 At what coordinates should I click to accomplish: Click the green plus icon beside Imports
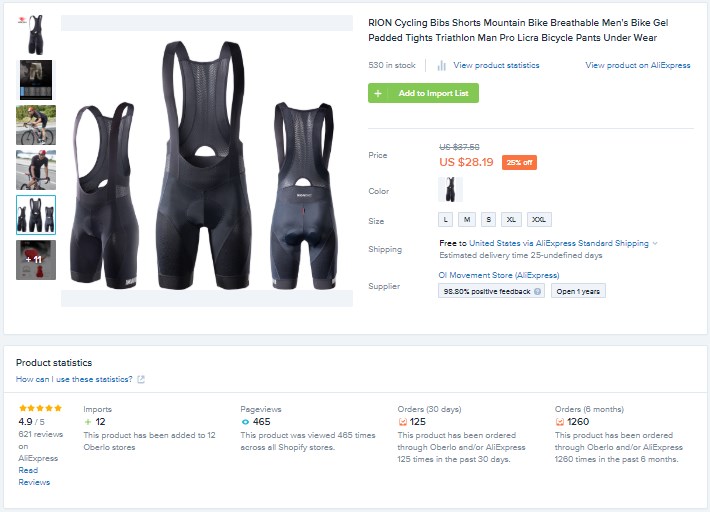coord(88,422)
